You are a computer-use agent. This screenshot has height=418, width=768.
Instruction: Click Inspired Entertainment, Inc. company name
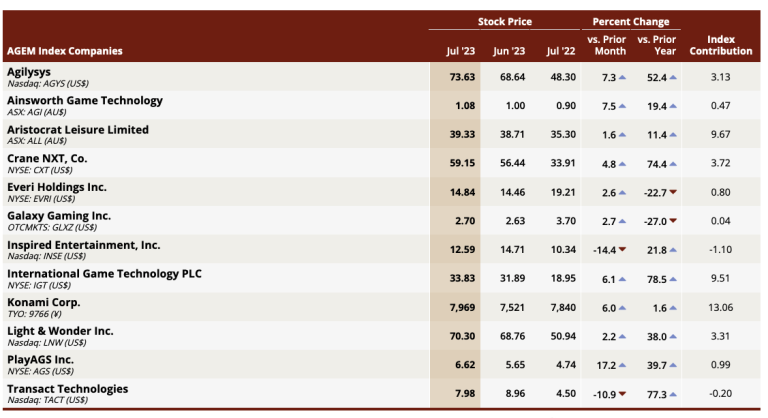[x=84, y=245]
